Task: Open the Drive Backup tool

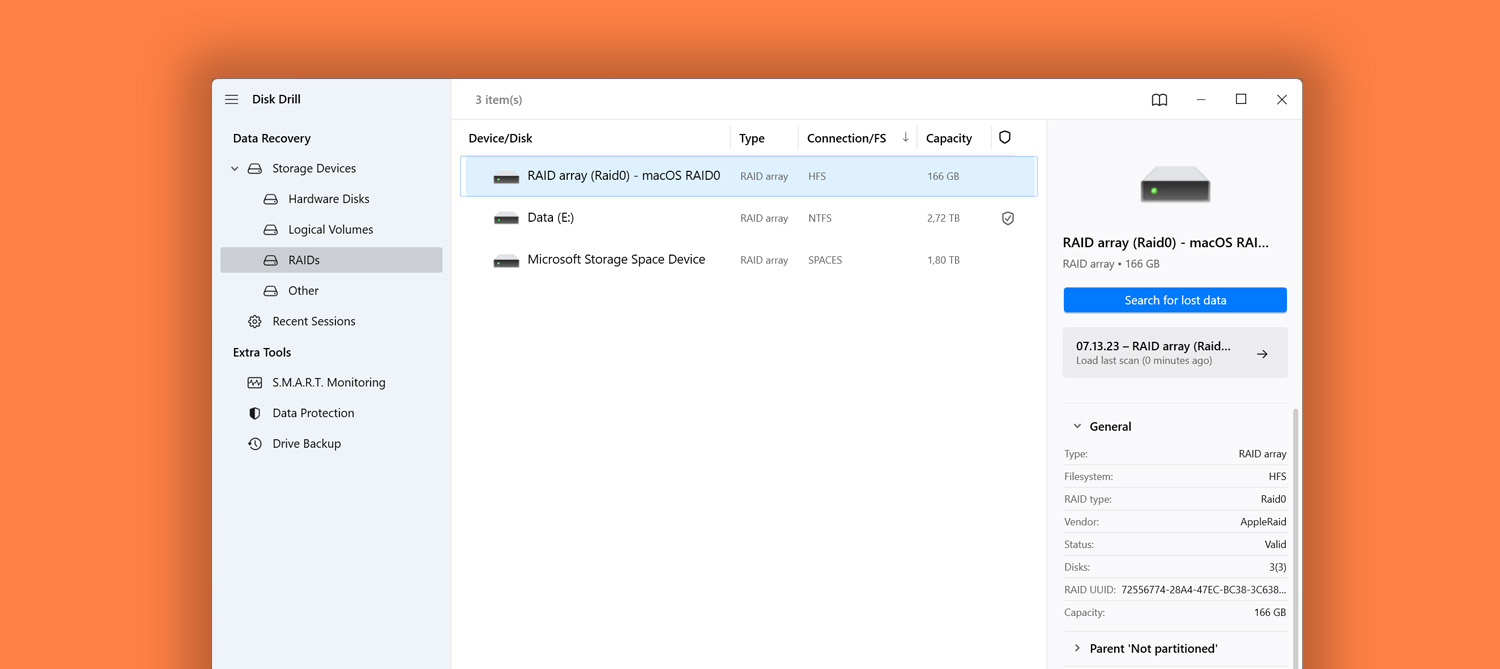Action: pyautogui.click(x=307, y=443)
